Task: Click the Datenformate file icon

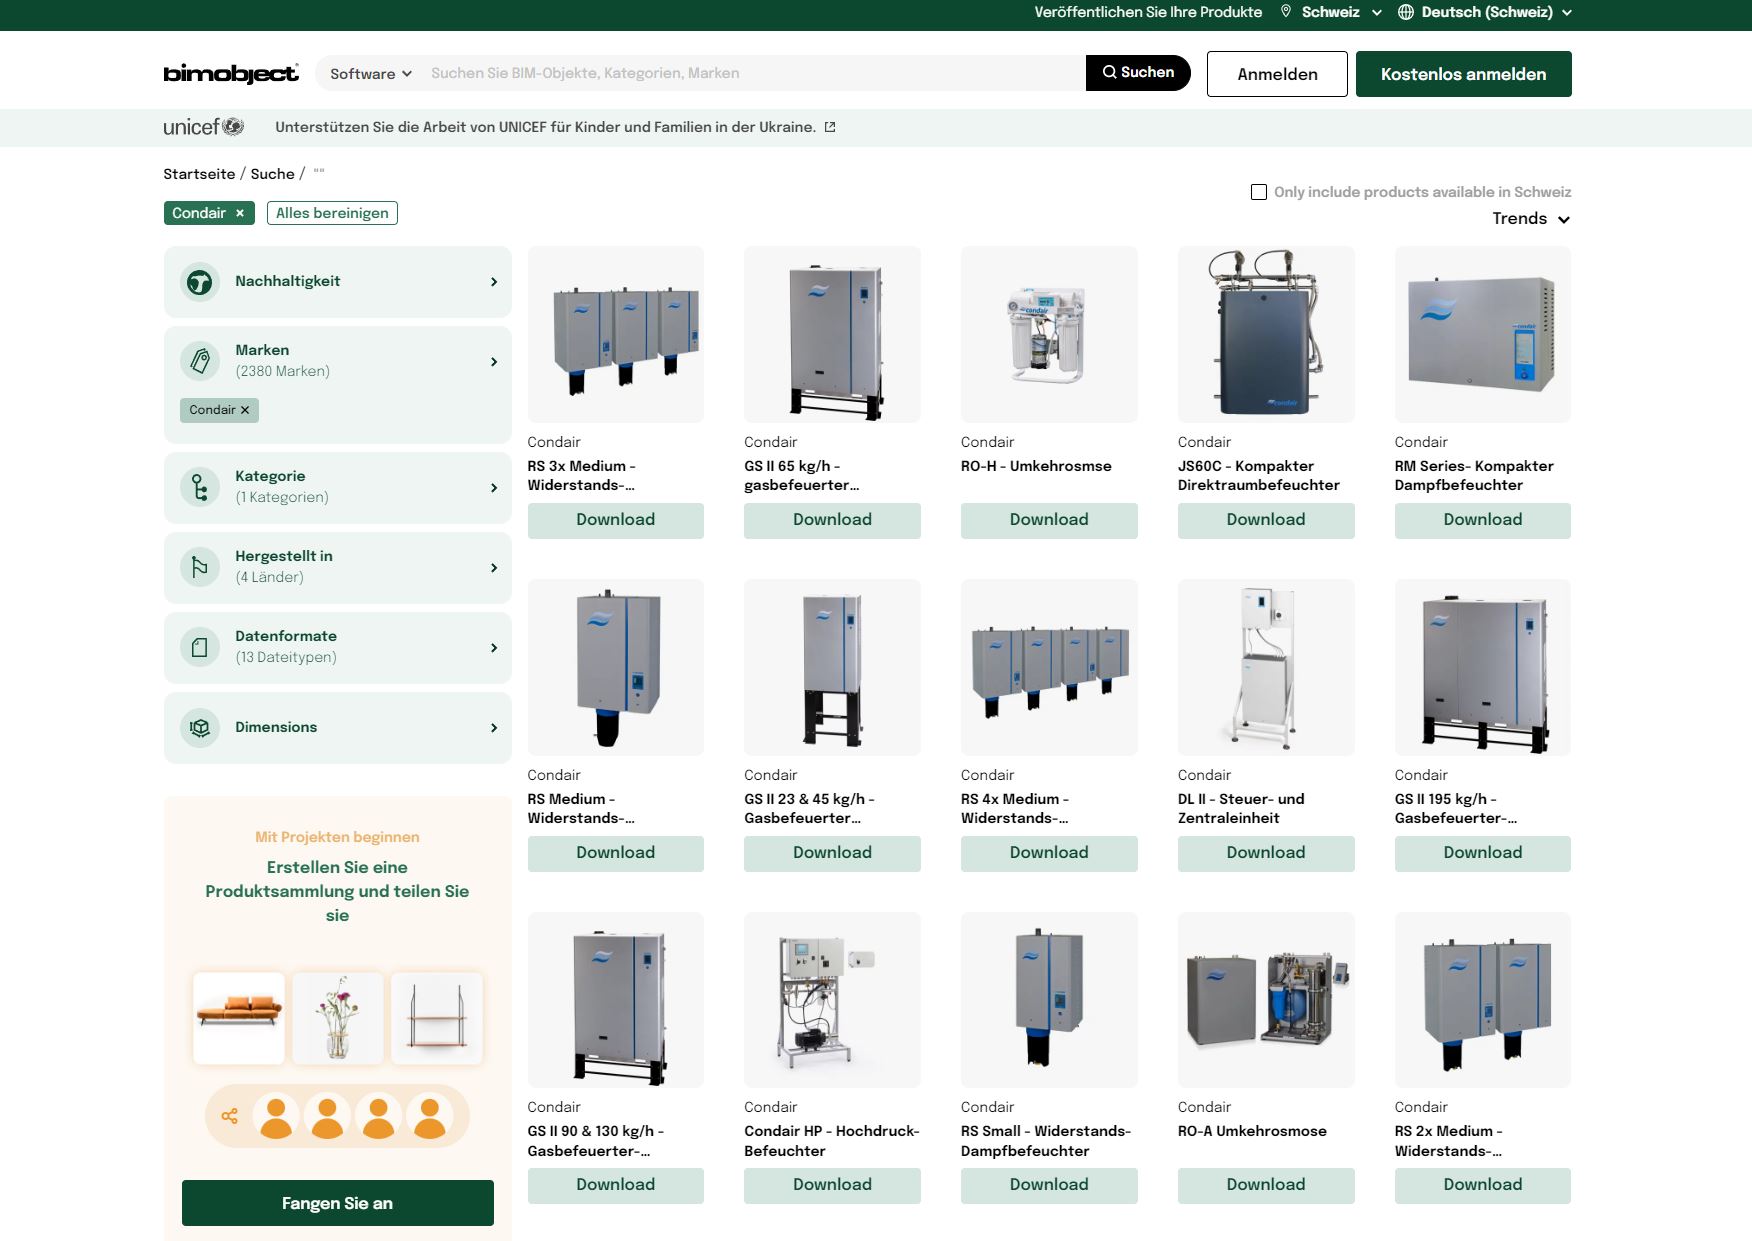Action: (200, 647)
